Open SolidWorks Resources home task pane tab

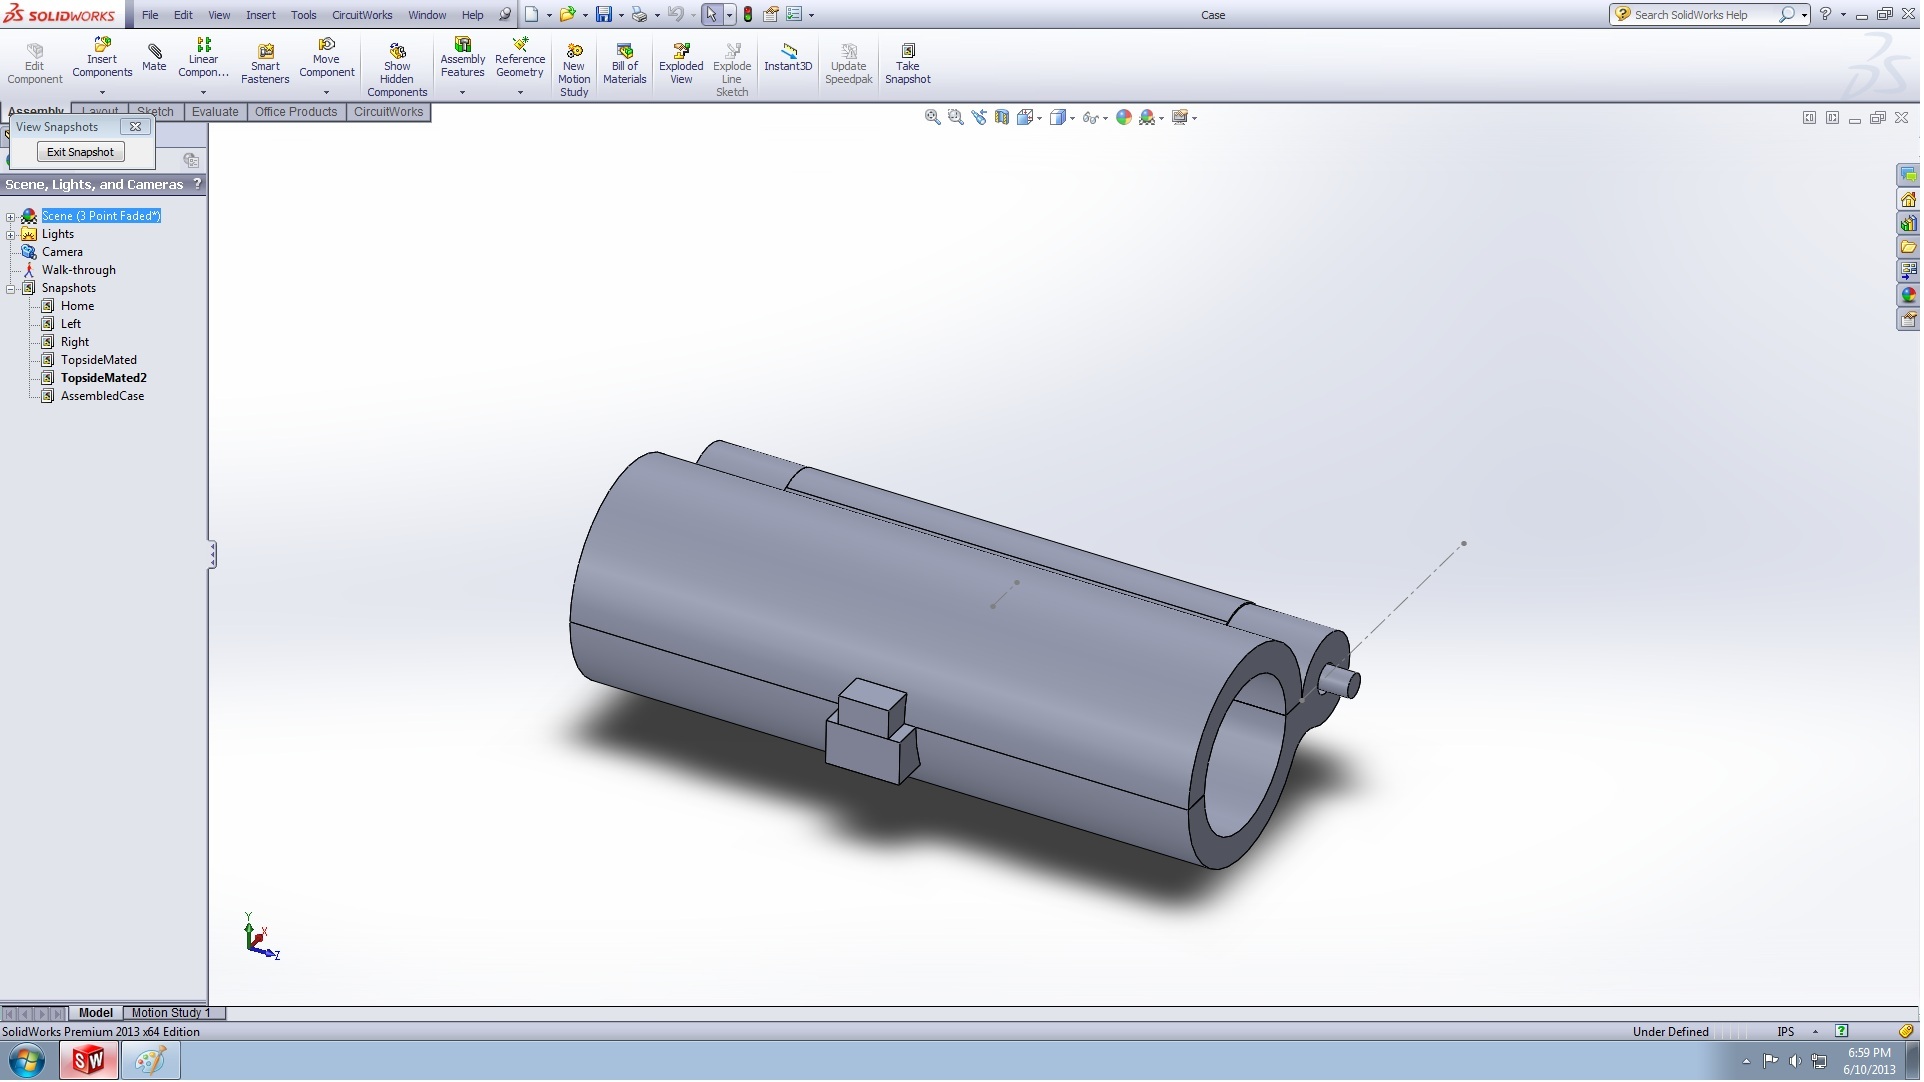pyautogui.click(x=1909, y=199)
